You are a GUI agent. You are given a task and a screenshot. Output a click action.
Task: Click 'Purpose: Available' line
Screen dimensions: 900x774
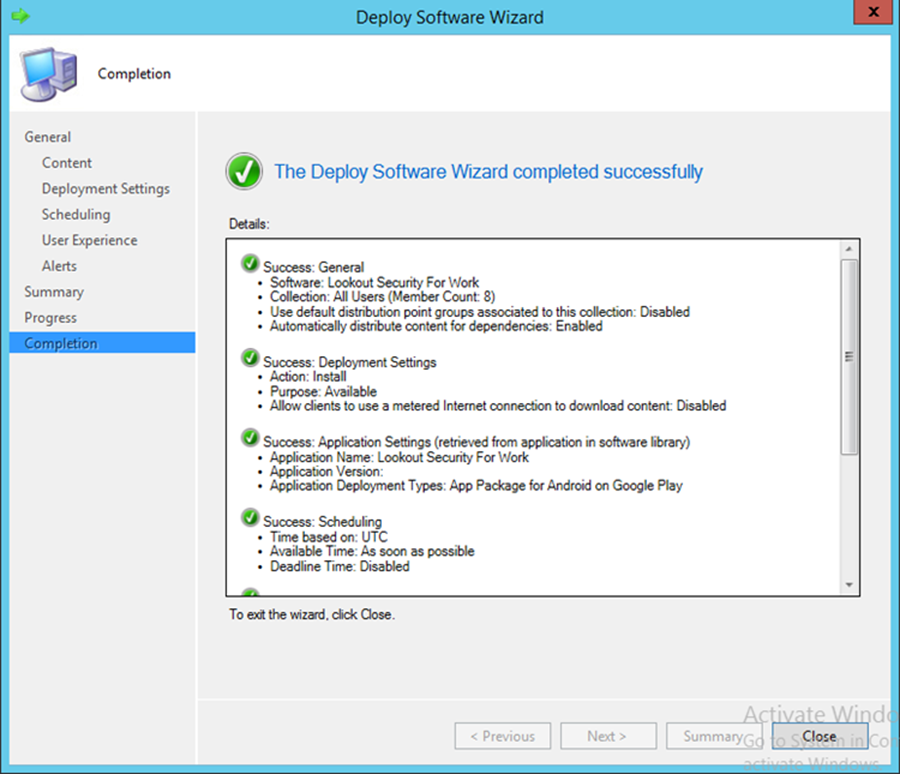point(323,392)
